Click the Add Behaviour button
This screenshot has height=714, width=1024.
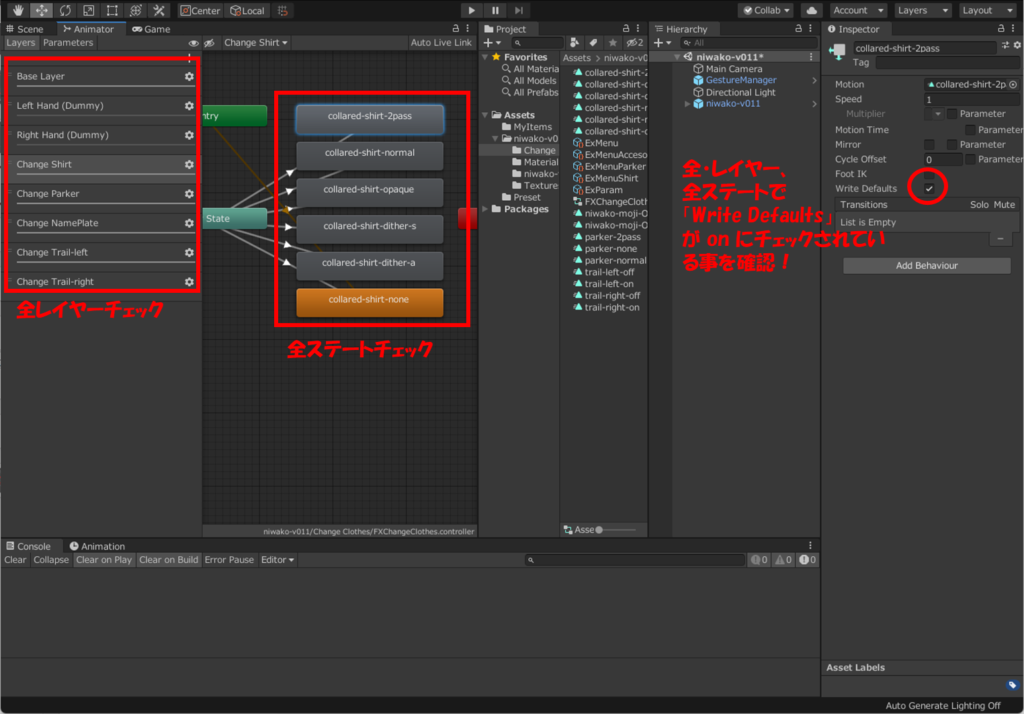click(926, 266)
